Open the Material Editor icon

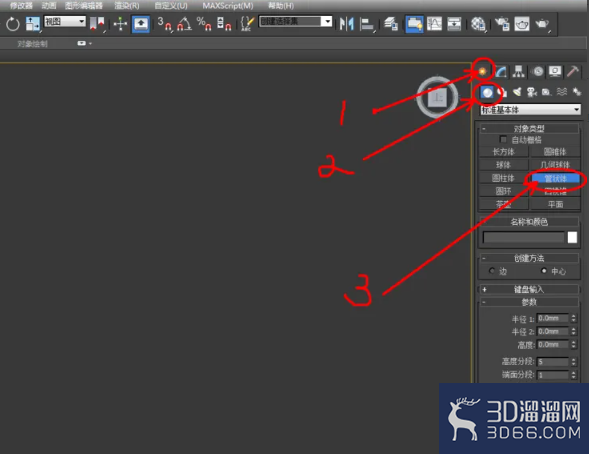click(478, 24)
